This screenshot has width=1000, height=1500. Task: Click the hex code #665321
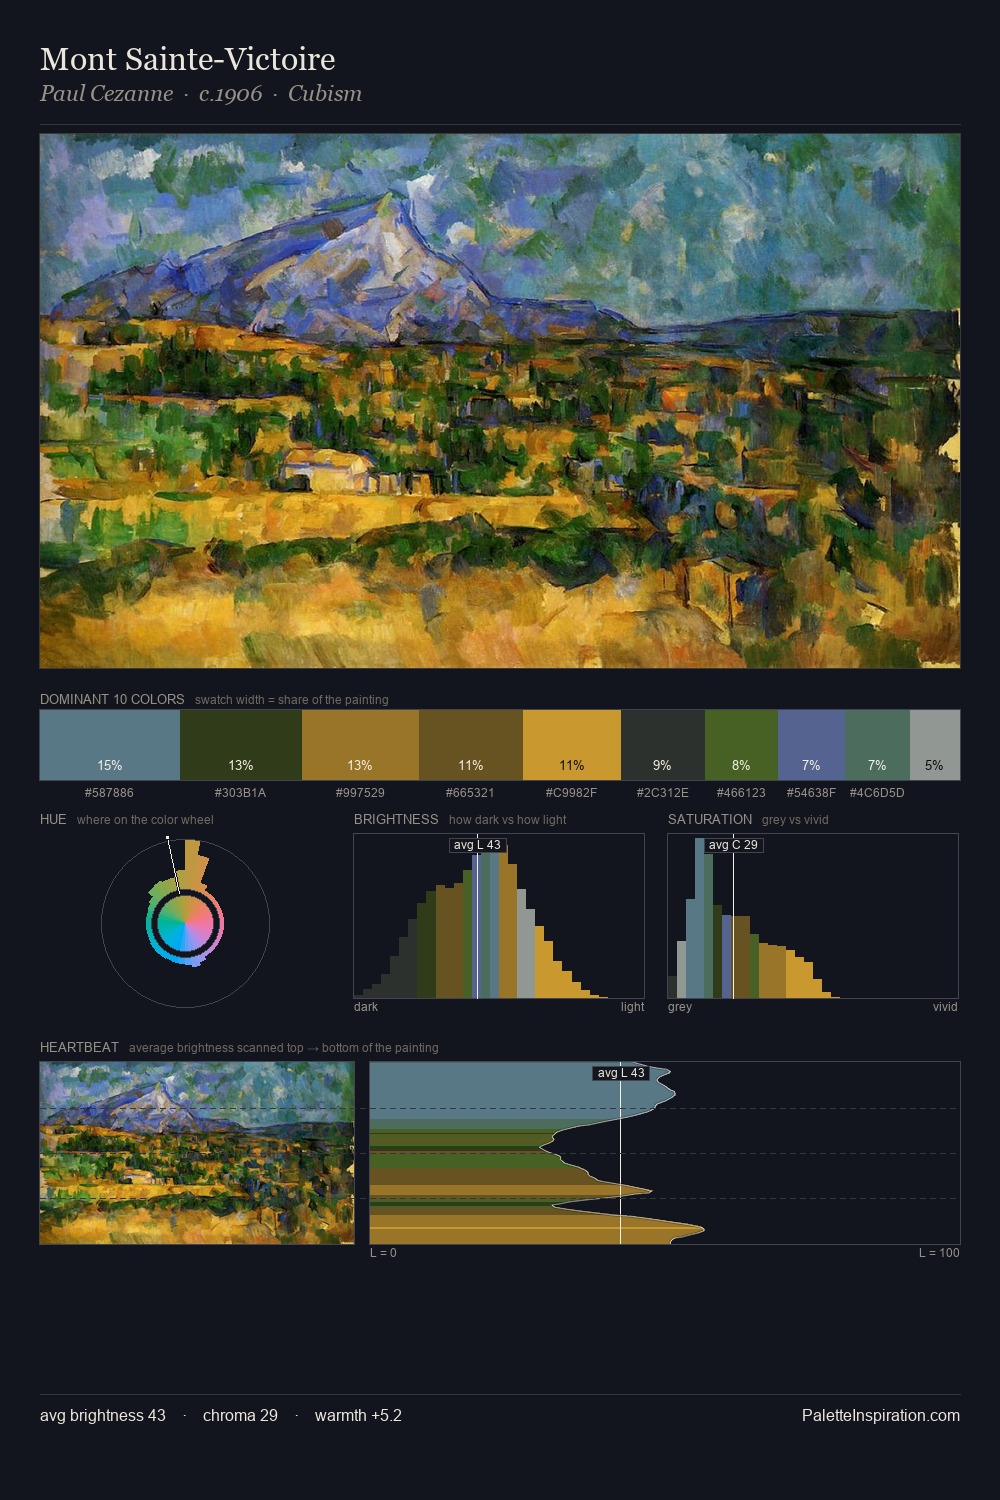[x=471, y=793]
